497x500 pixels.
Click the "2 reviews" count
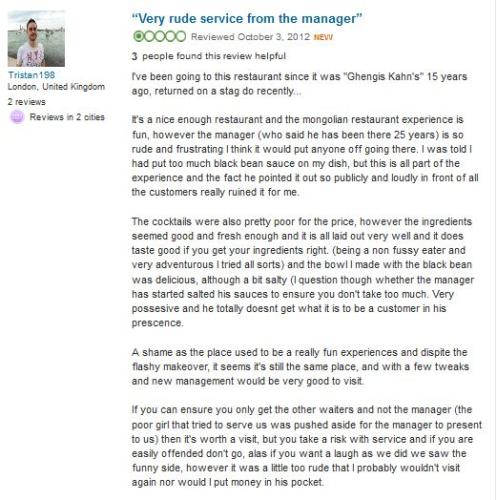(27, 102)
